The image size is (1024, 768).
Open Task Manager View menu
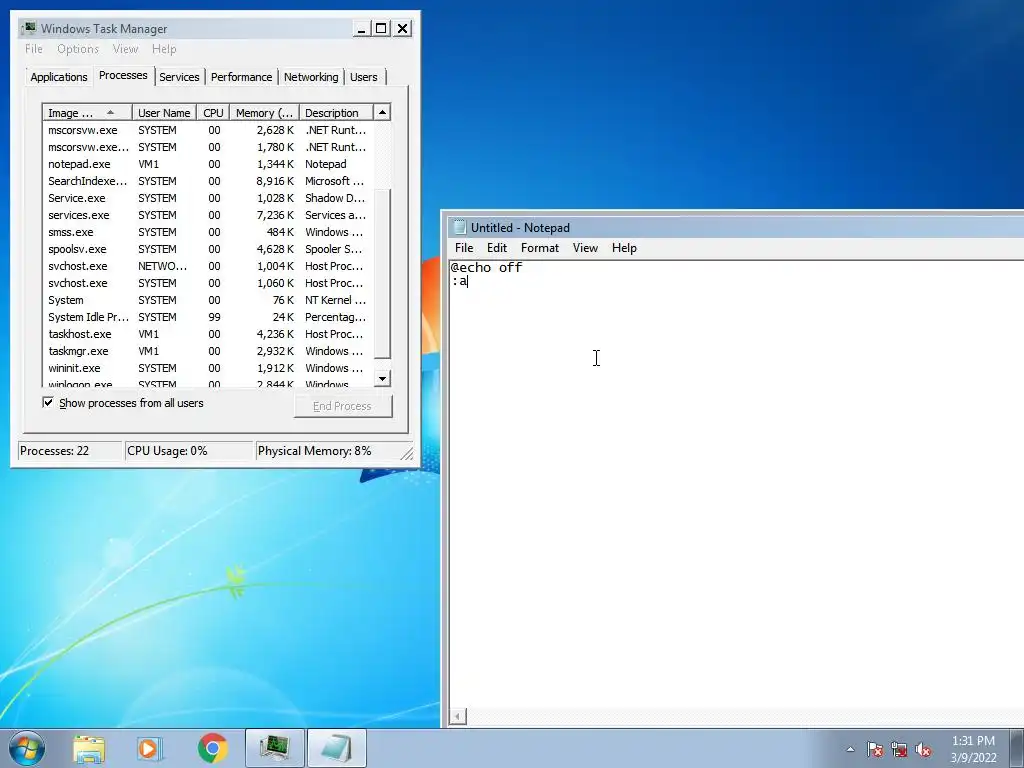125,49
